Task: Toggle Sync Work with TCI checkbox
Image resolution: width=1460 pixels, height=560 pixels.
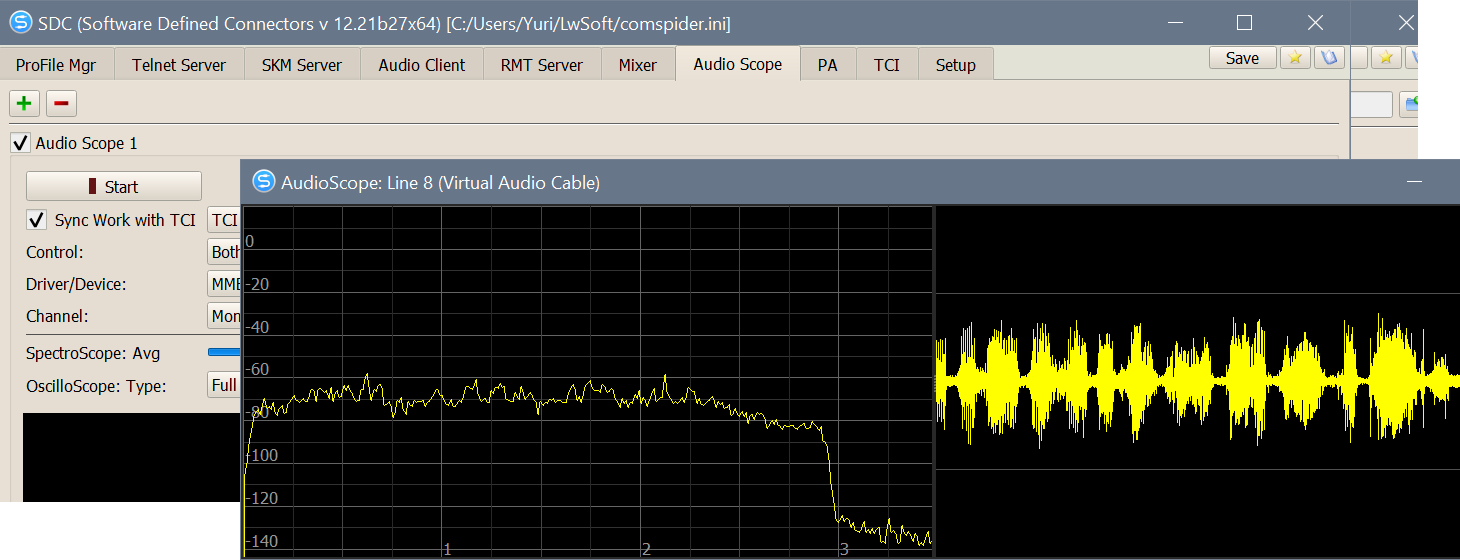Action: pyautogui.click(x=37, y=220)
